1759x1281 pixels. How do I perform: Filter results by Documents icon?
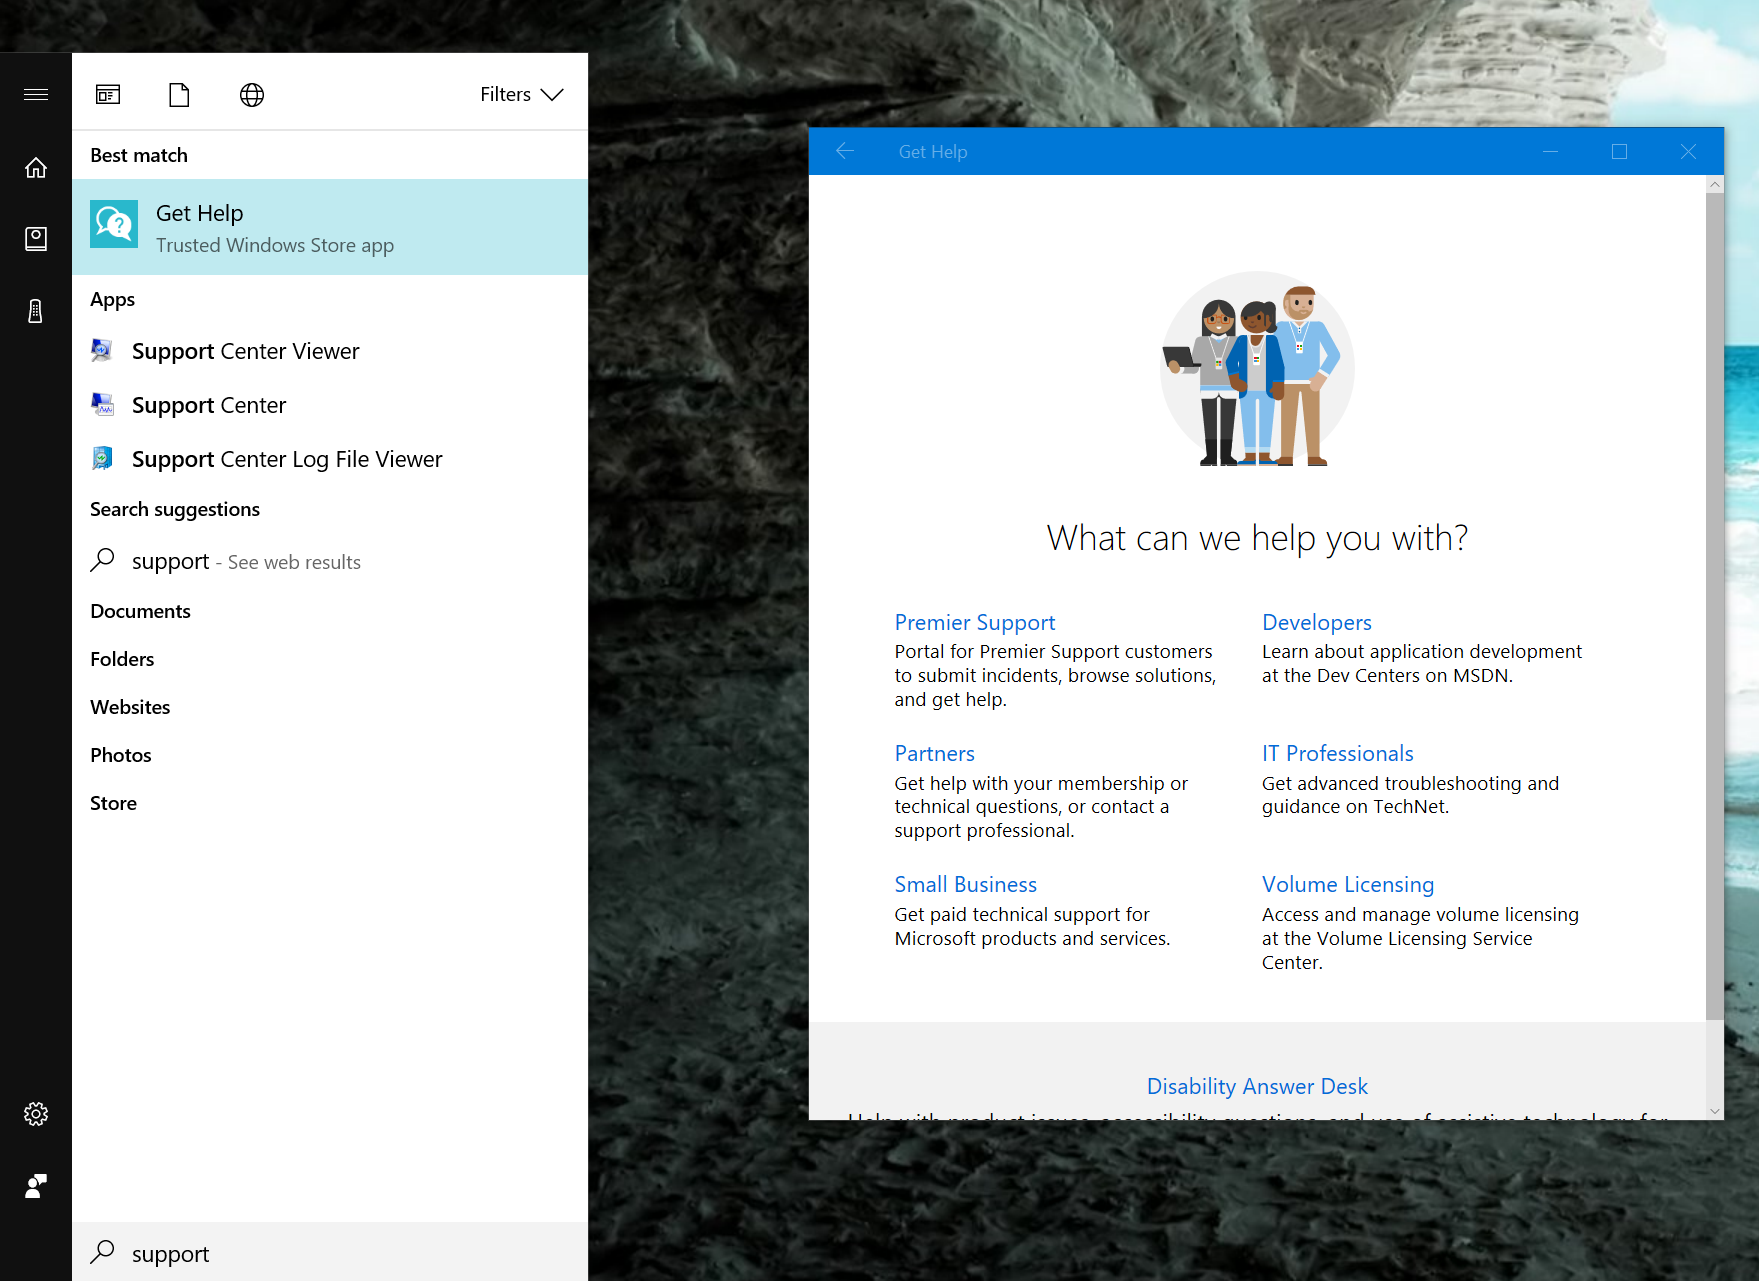179,95
